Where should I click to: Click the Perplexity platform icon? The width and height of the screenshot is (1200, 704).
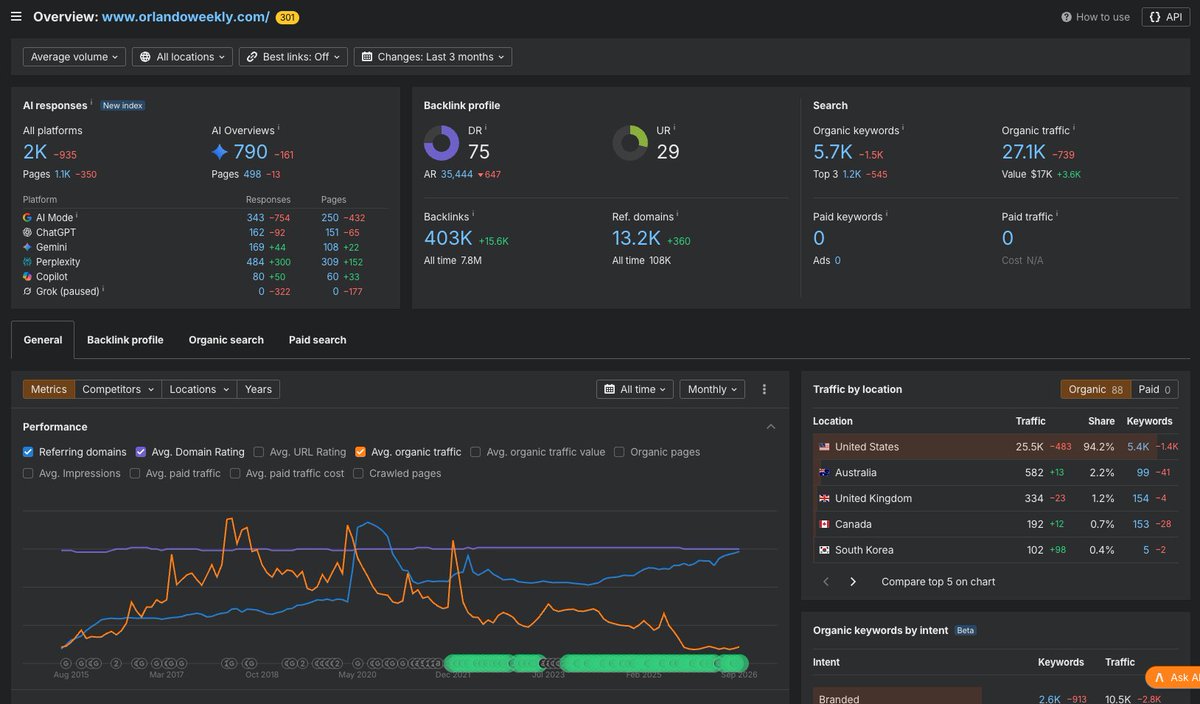[x=27, y=262]
